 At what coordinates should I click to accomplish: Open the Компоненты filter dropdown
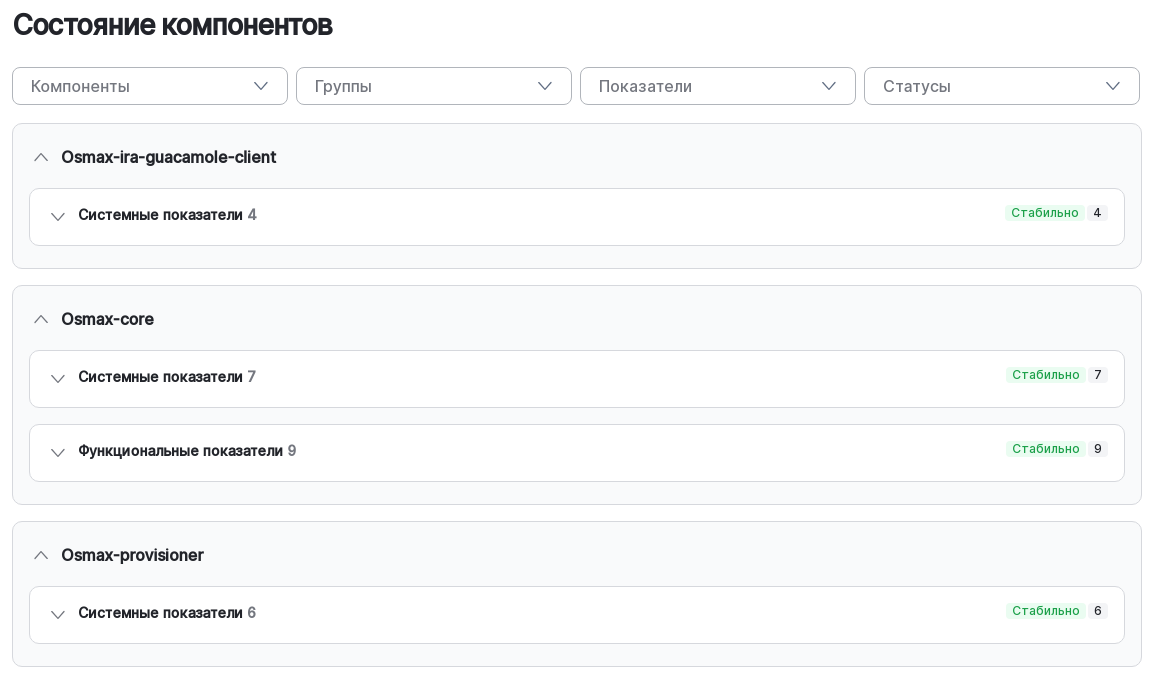pos(150,86)
